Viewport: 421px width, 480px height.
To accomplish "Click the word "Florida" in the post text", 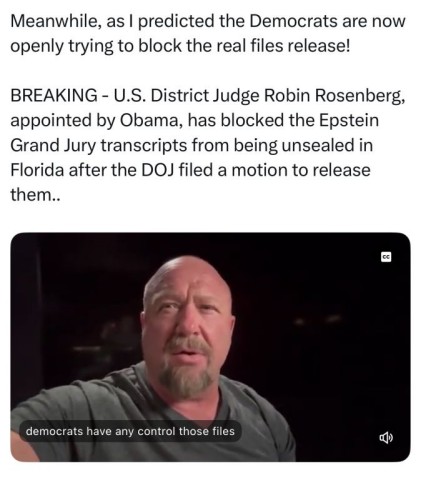I will click(x=37, y=170).
